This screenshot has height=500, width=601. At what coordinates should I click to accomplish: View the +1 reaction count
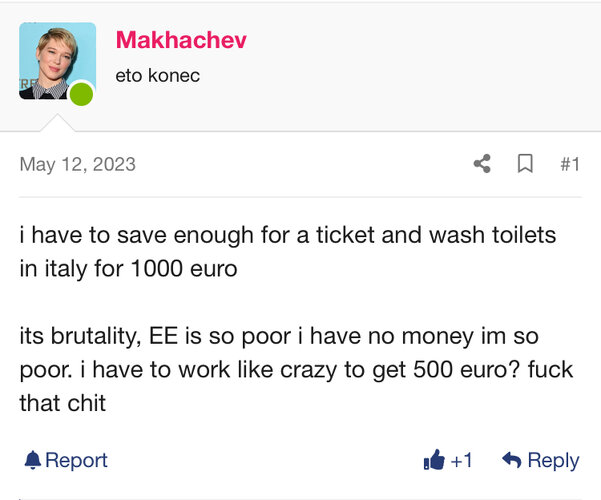461,460
